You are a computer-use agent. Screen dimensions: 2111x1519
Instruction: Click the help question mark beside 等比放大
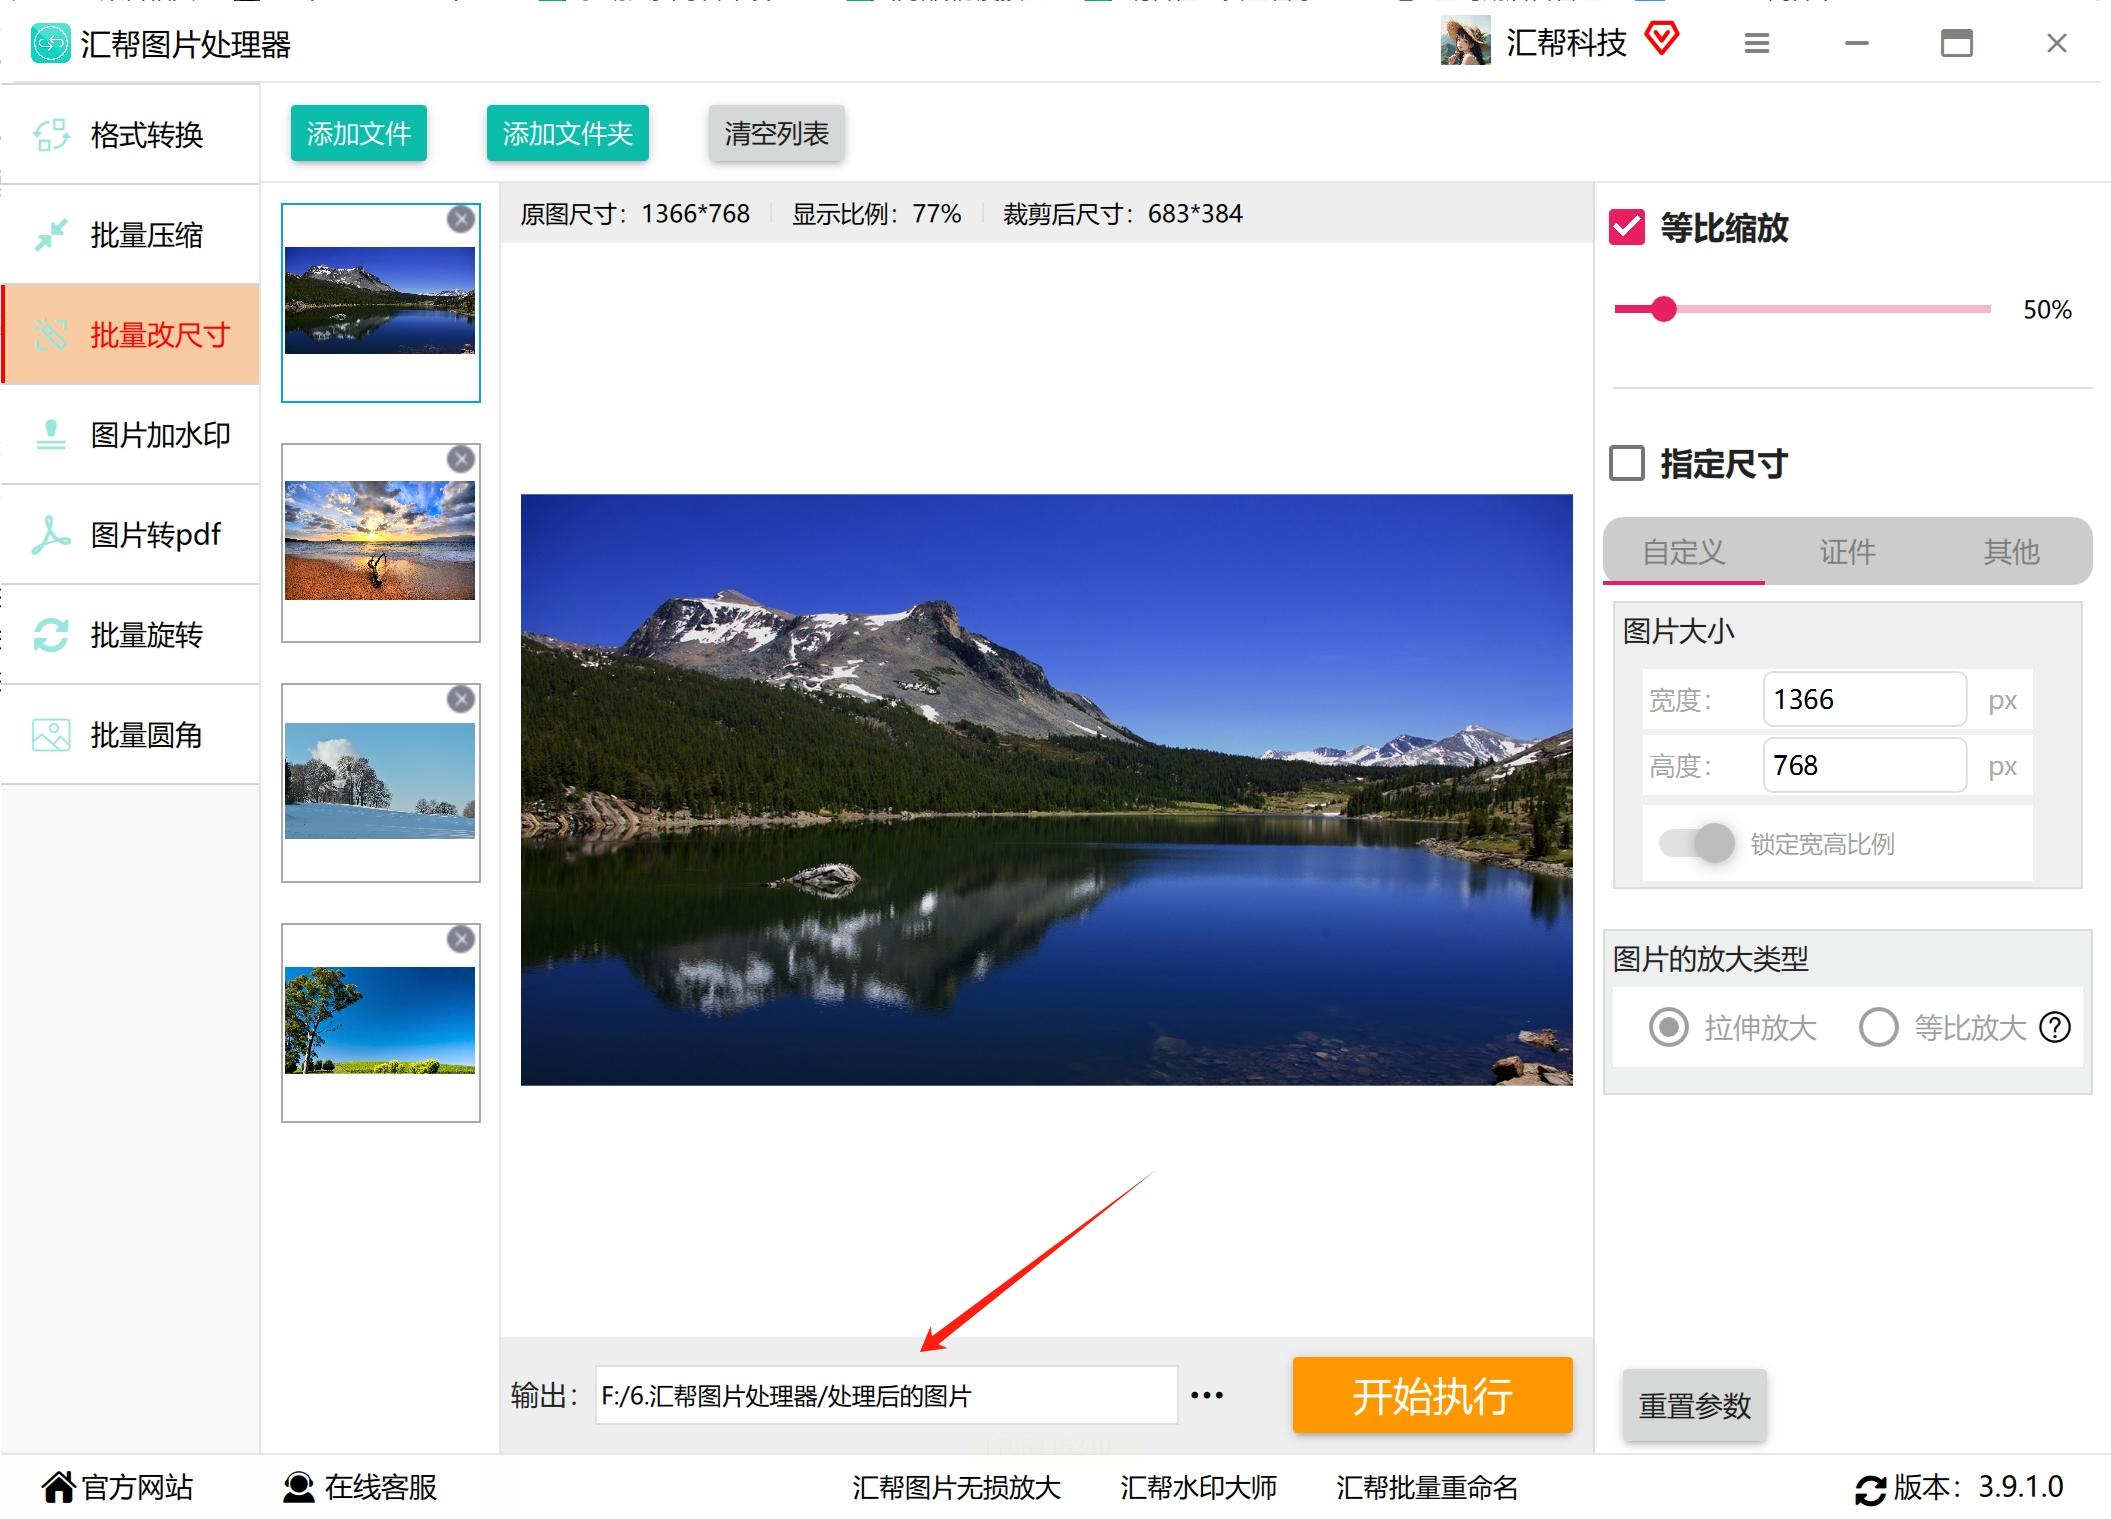[2055, 1027]
